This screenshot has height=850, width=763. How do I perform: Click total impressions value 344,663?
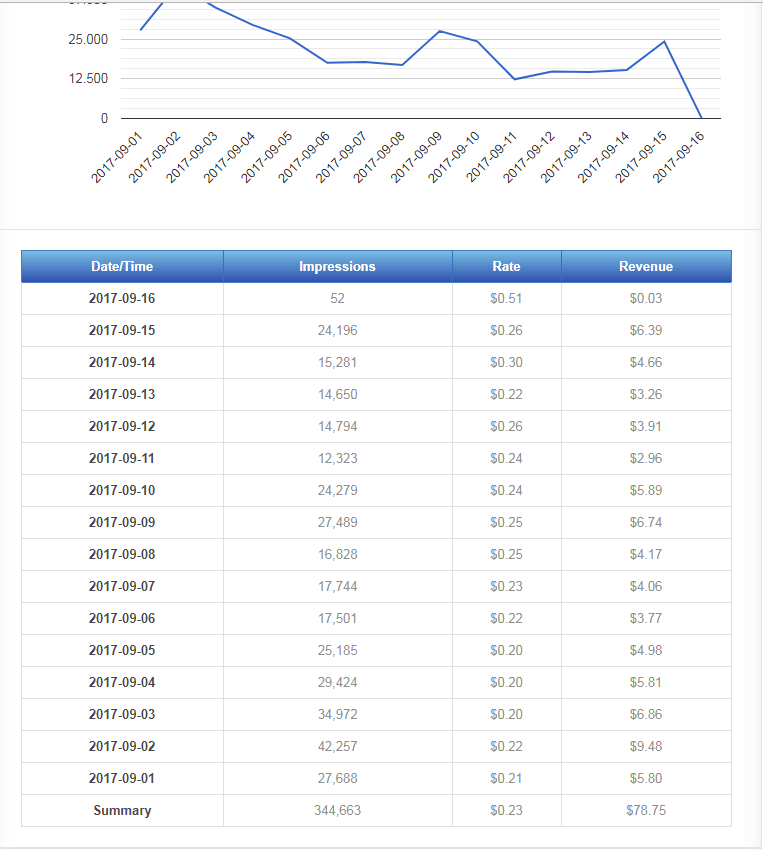337,810
